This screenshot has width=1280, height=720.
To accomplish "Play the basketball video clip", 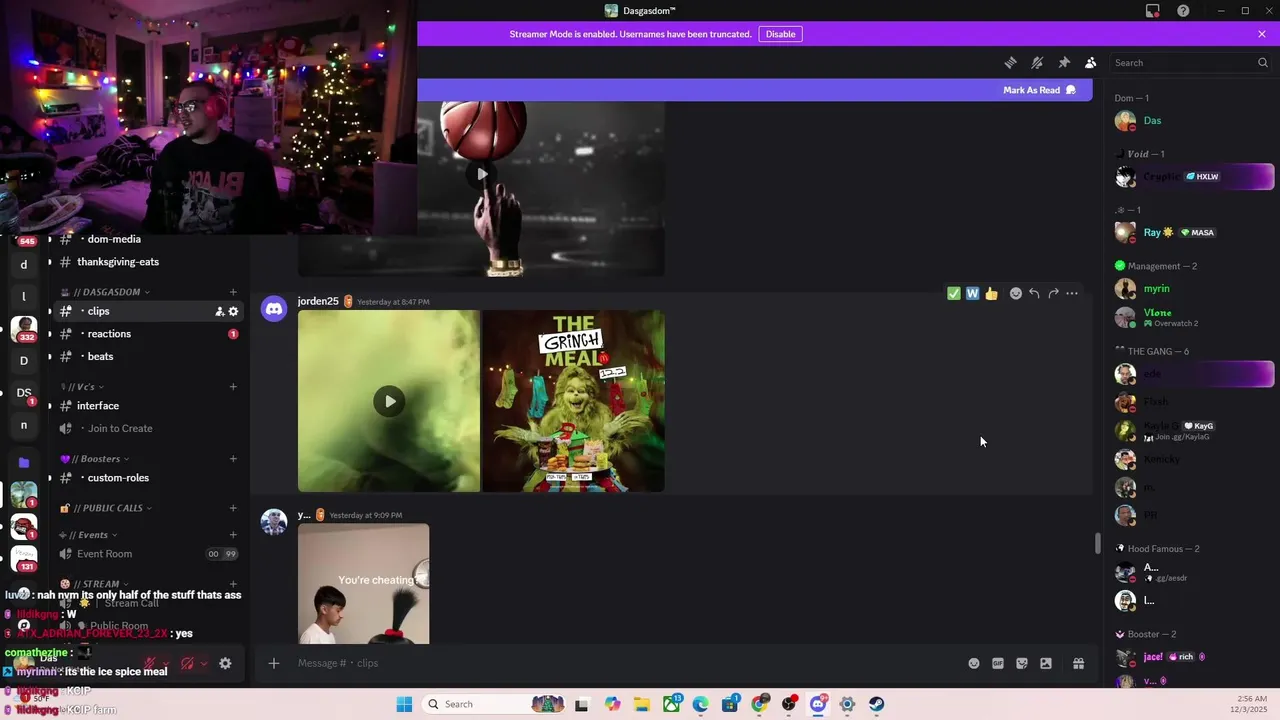I will coord(482,174).
